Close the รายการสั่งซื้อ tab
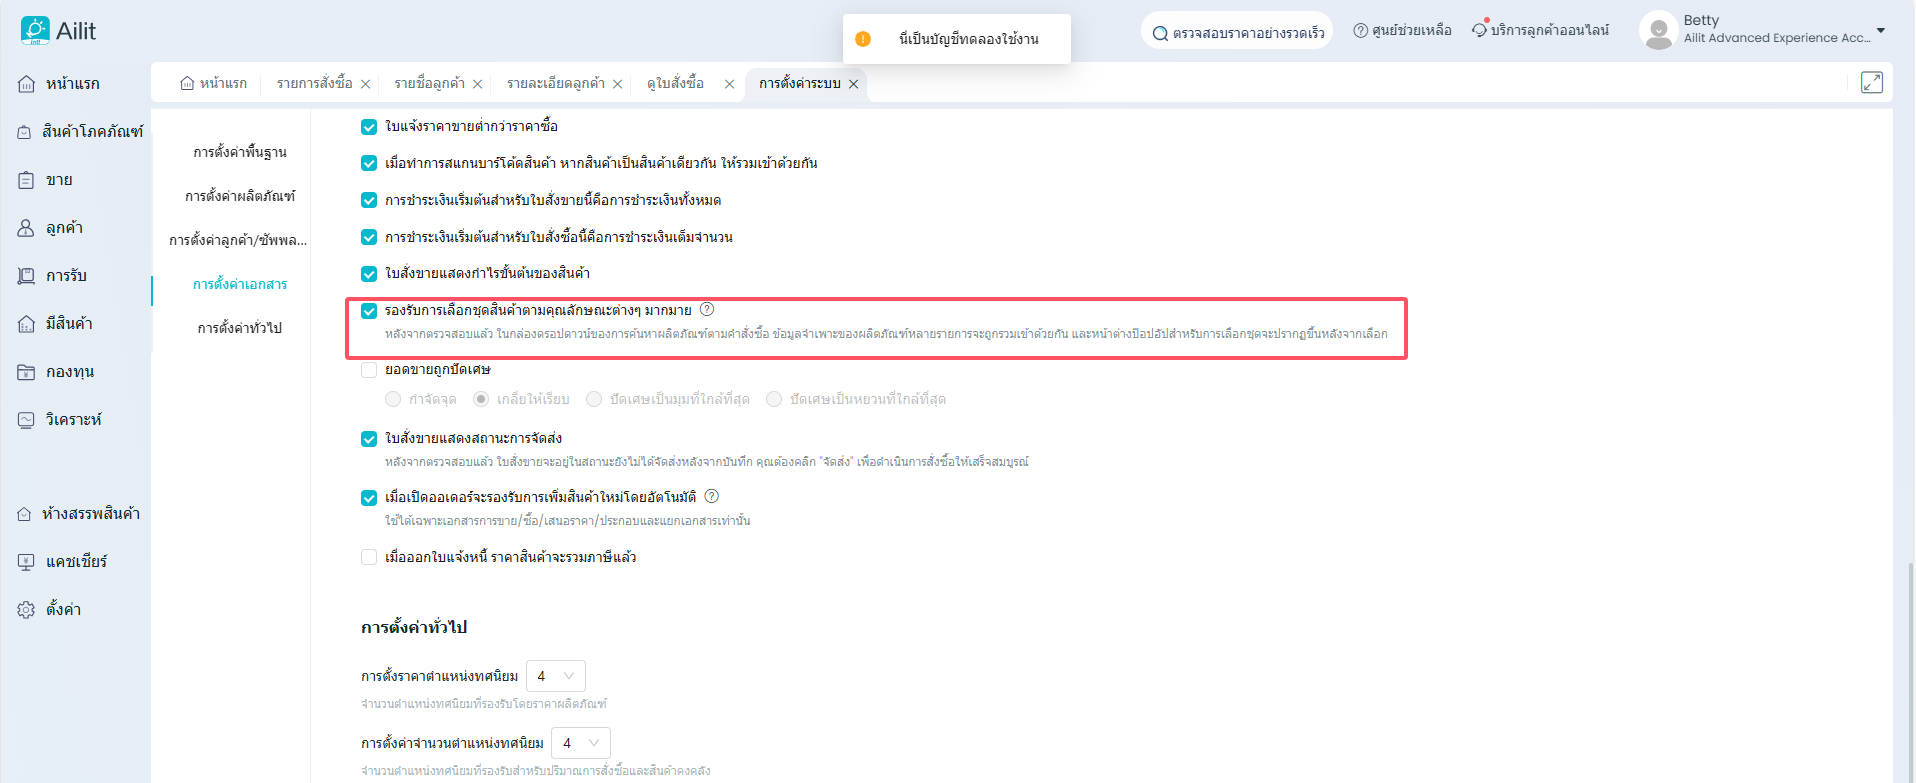Image resolution: width=1916 pixels, height=783 pixels. pos(366,84)
